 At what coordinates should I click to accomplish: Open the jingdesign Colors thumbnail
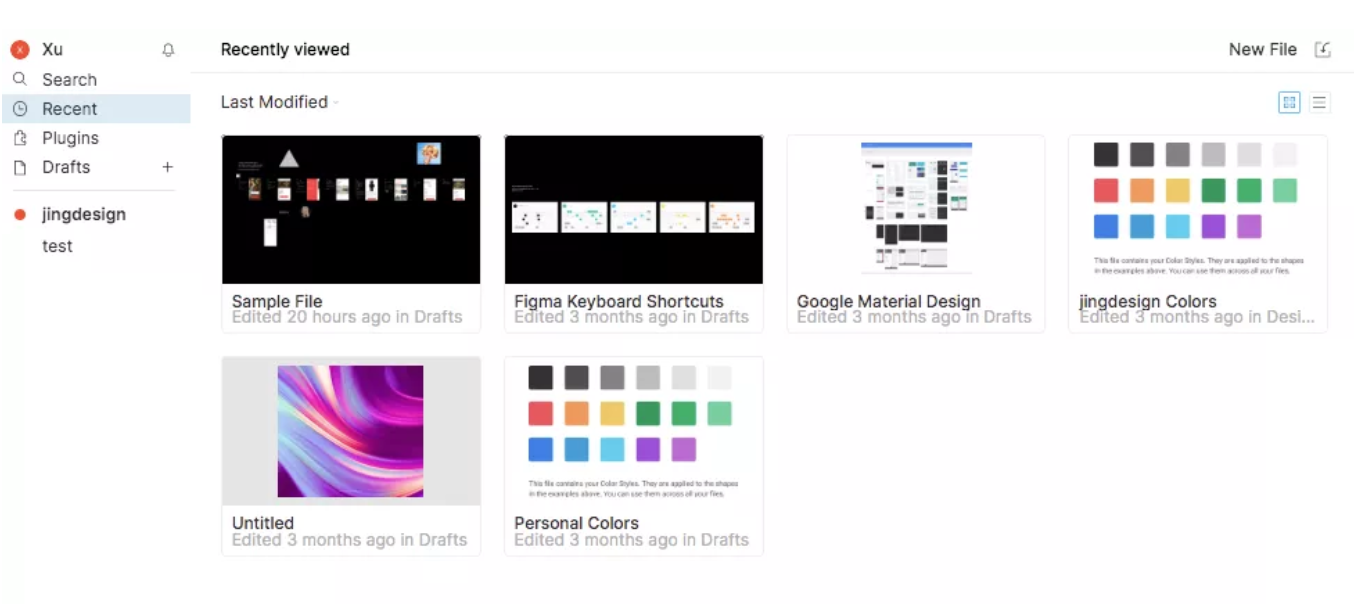[x=1198, y=209]
